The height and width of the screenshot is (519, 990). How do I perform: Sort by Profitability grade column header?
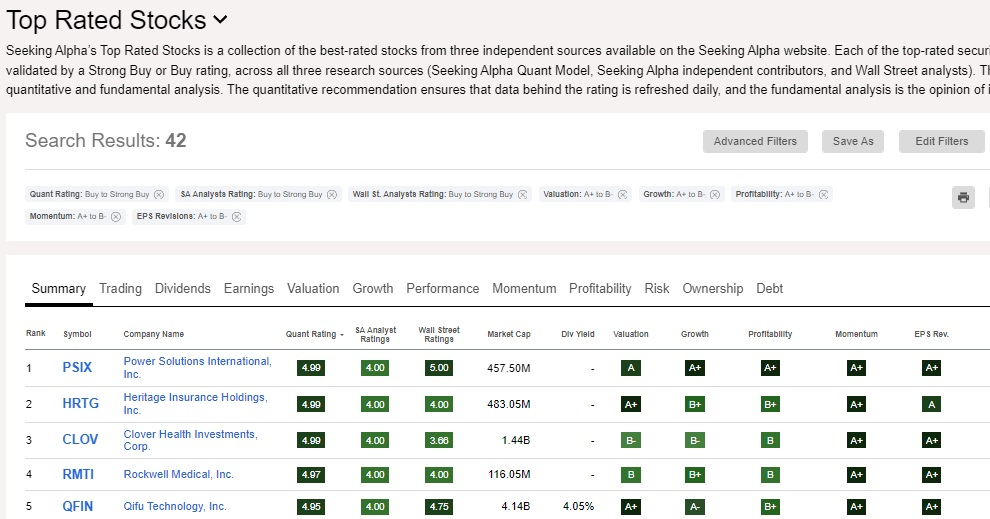[770, 334]
